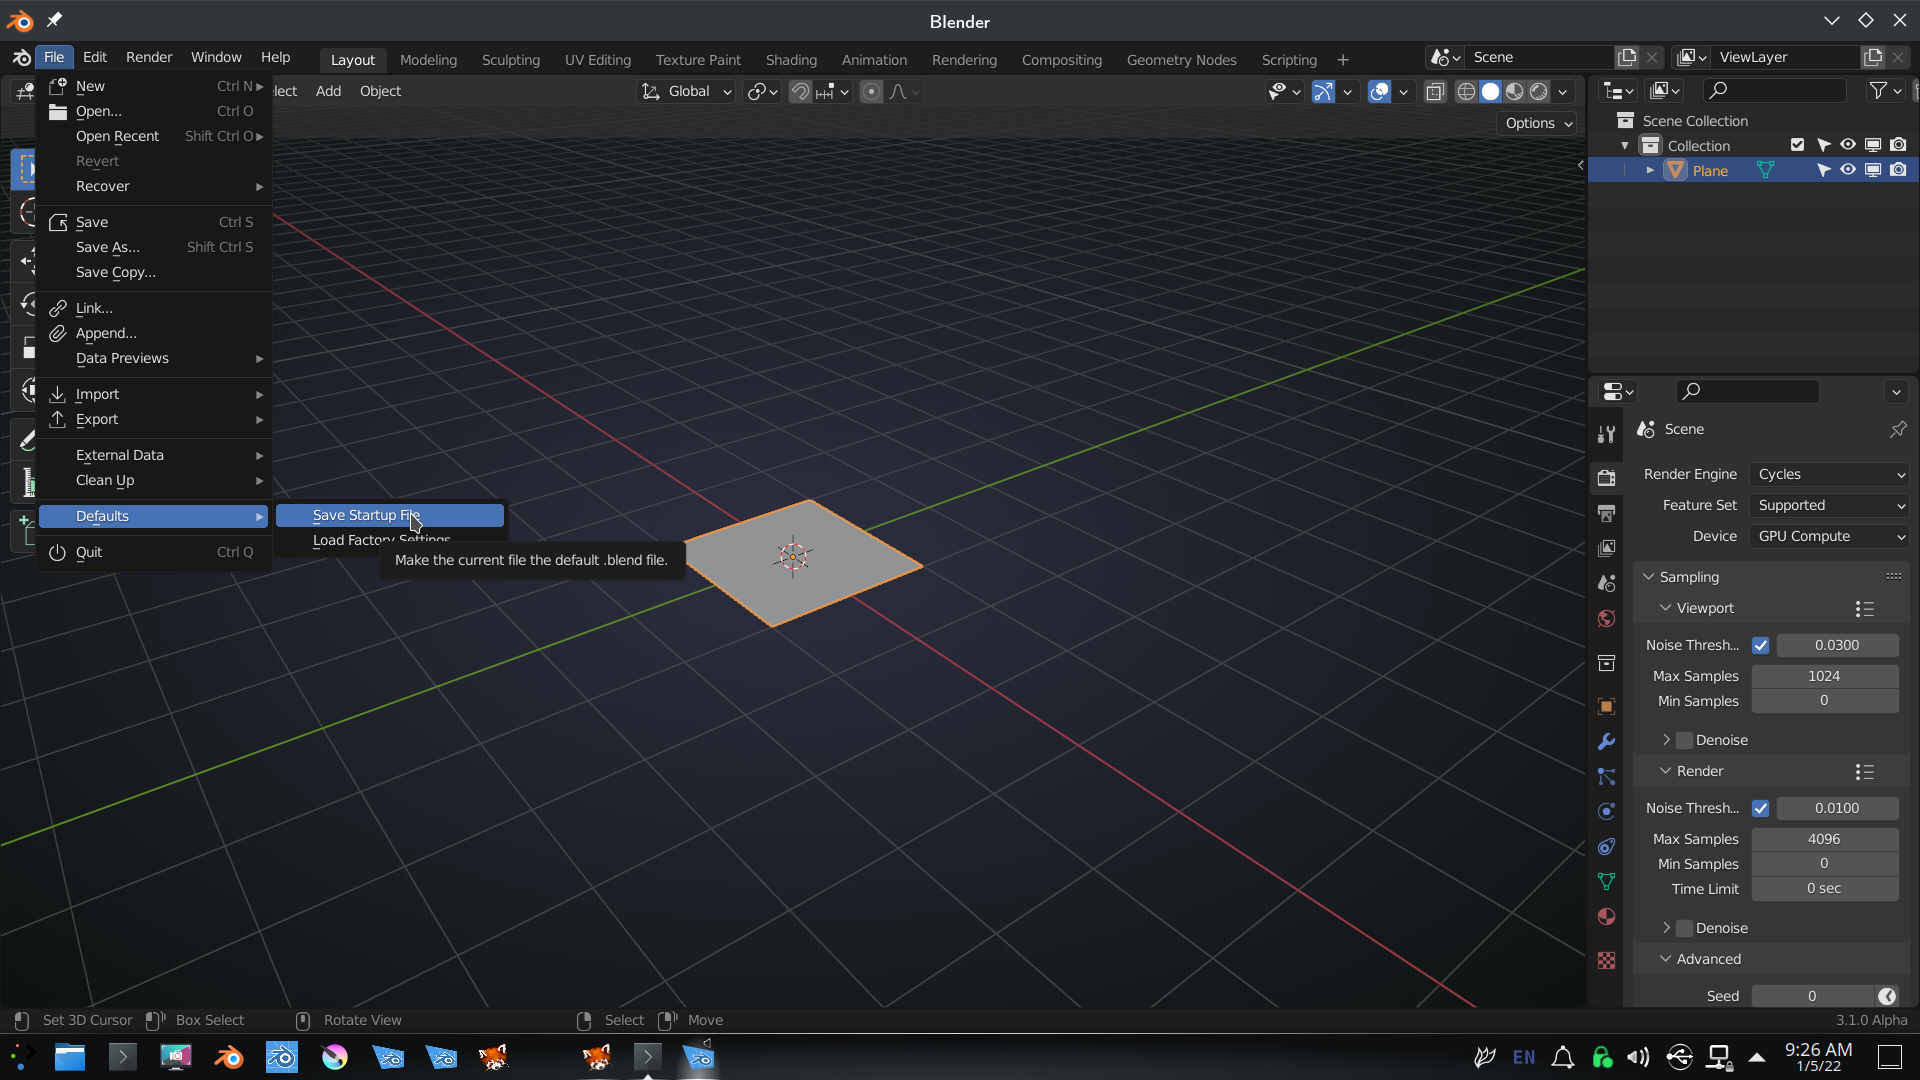
Task: Open the Output properties printer tab
Action: tap(1606, 513)
